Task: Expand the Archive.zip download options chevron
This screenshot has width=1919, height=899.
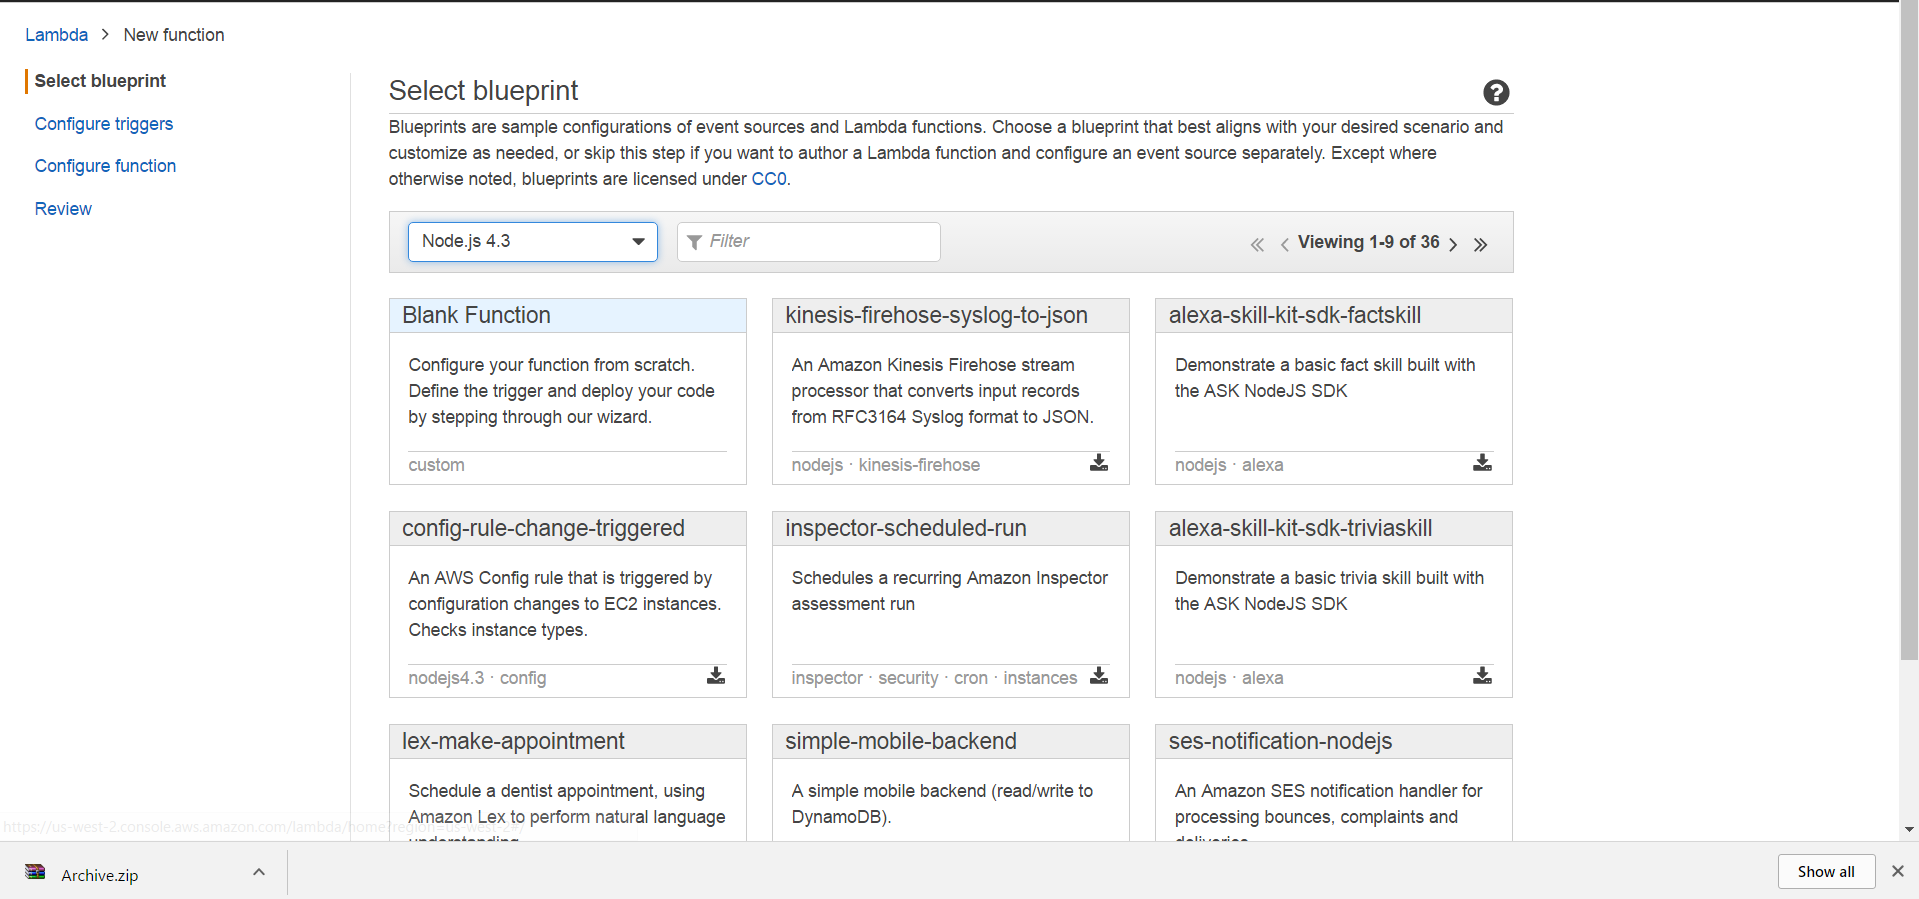Action: pos(259,872)
